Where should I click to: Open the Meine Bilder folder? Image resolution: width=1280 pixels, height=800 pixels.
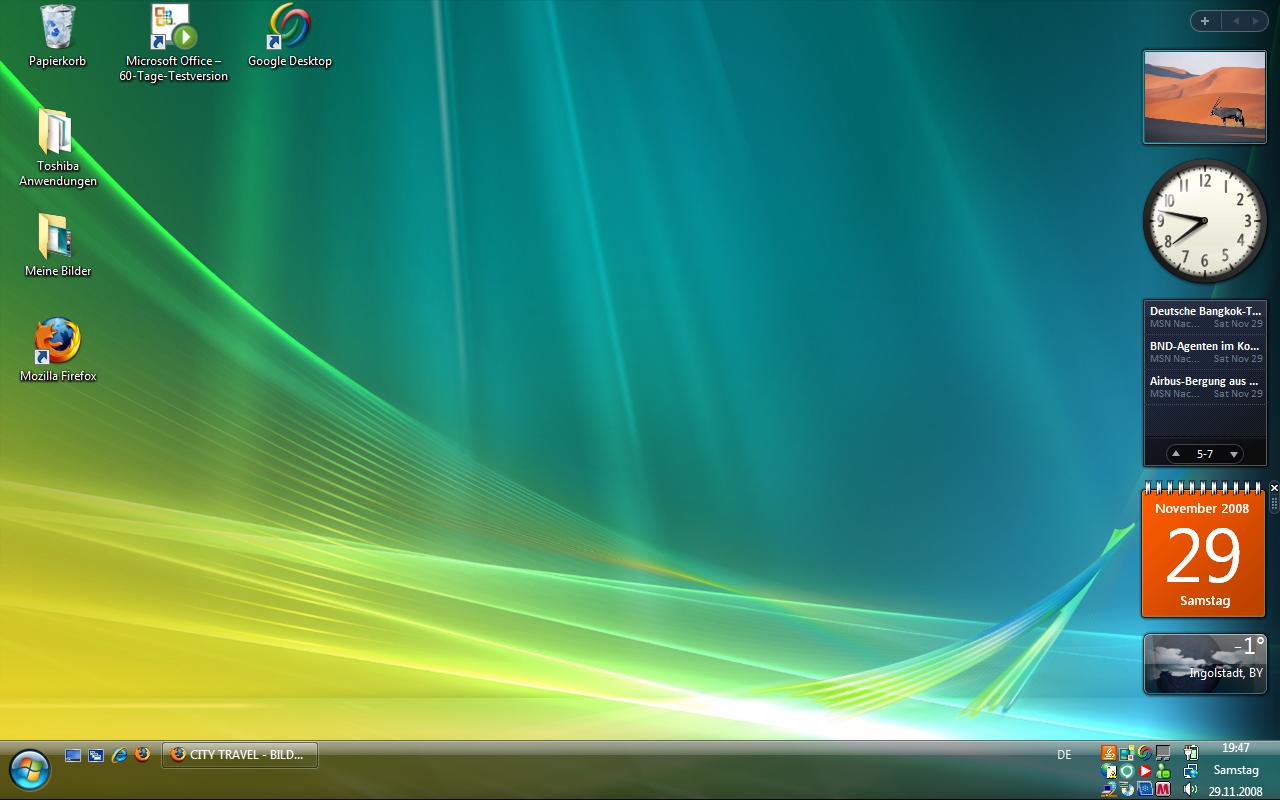point(57,238)
